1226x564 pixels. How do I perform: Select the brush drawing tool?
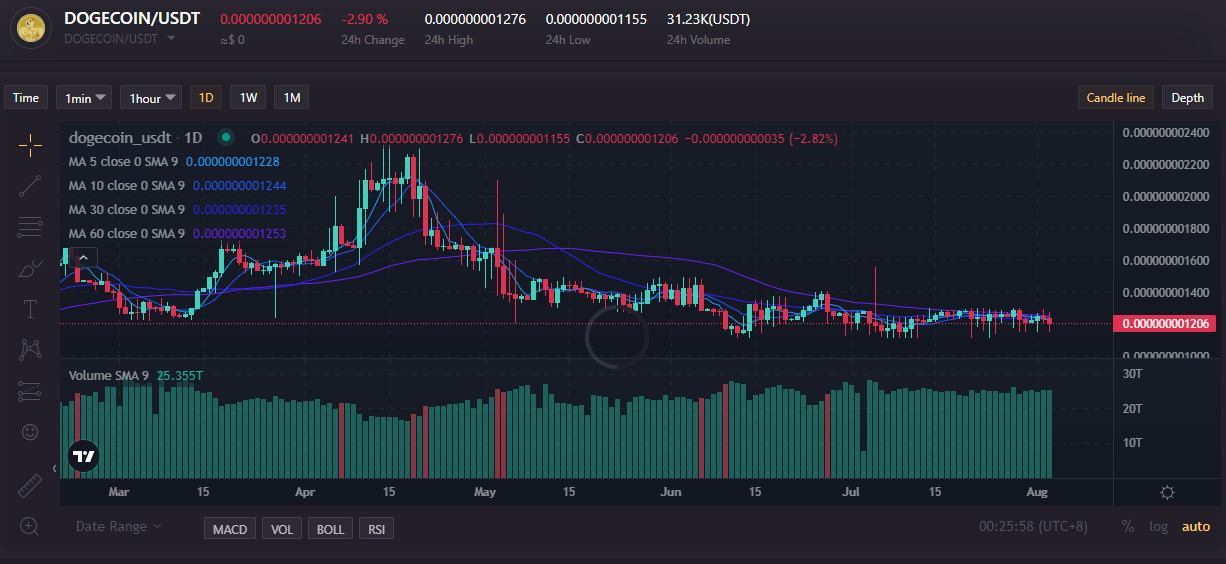(x=30, y=268)
